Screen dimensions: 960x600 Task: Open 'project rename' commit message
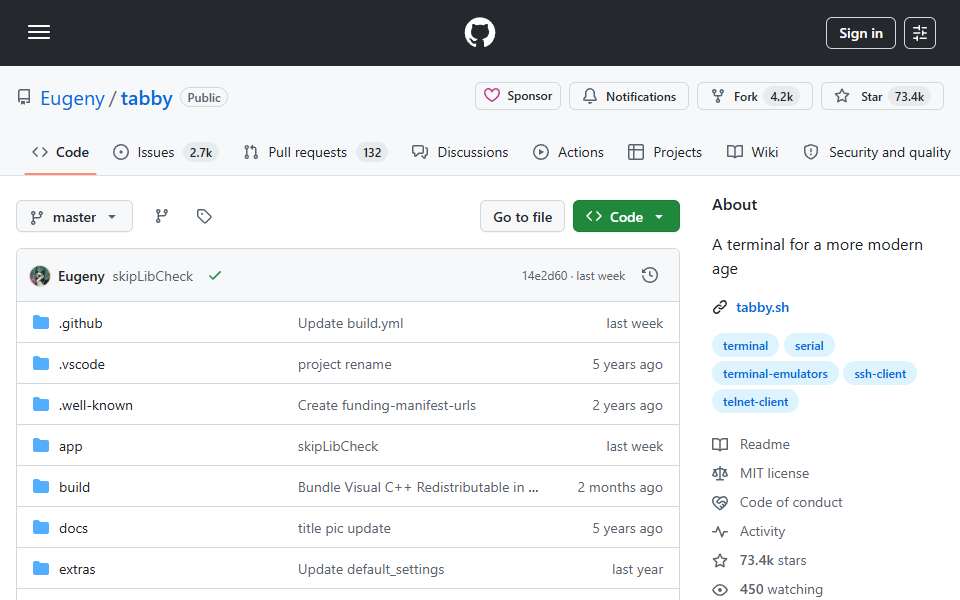344,364
